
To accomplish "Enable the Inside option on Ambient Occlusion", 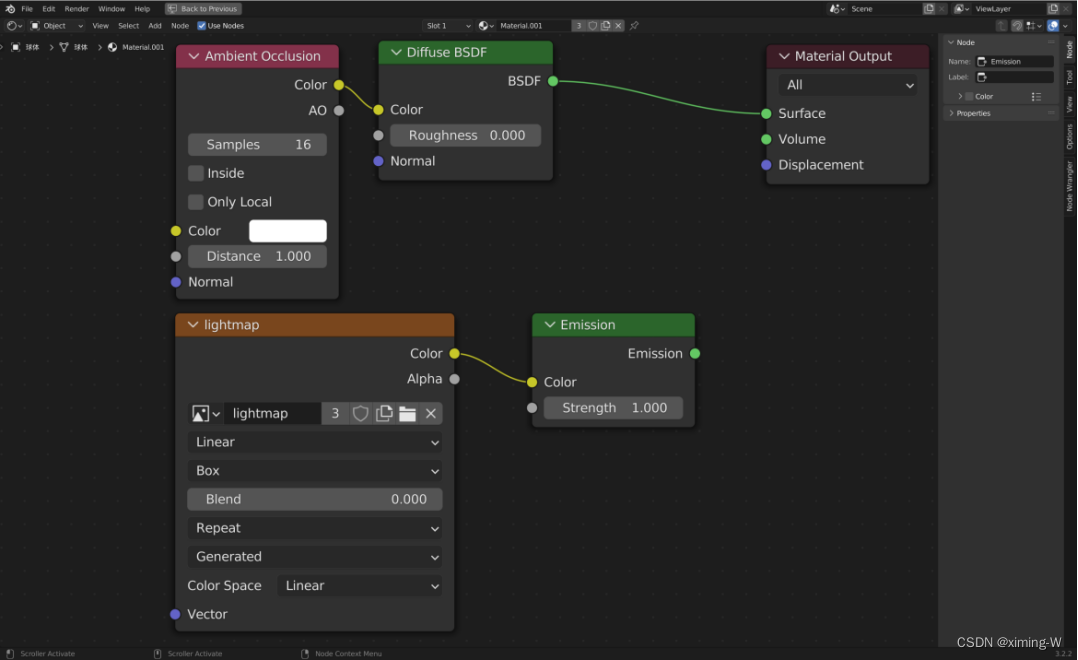I will (196, 173).
